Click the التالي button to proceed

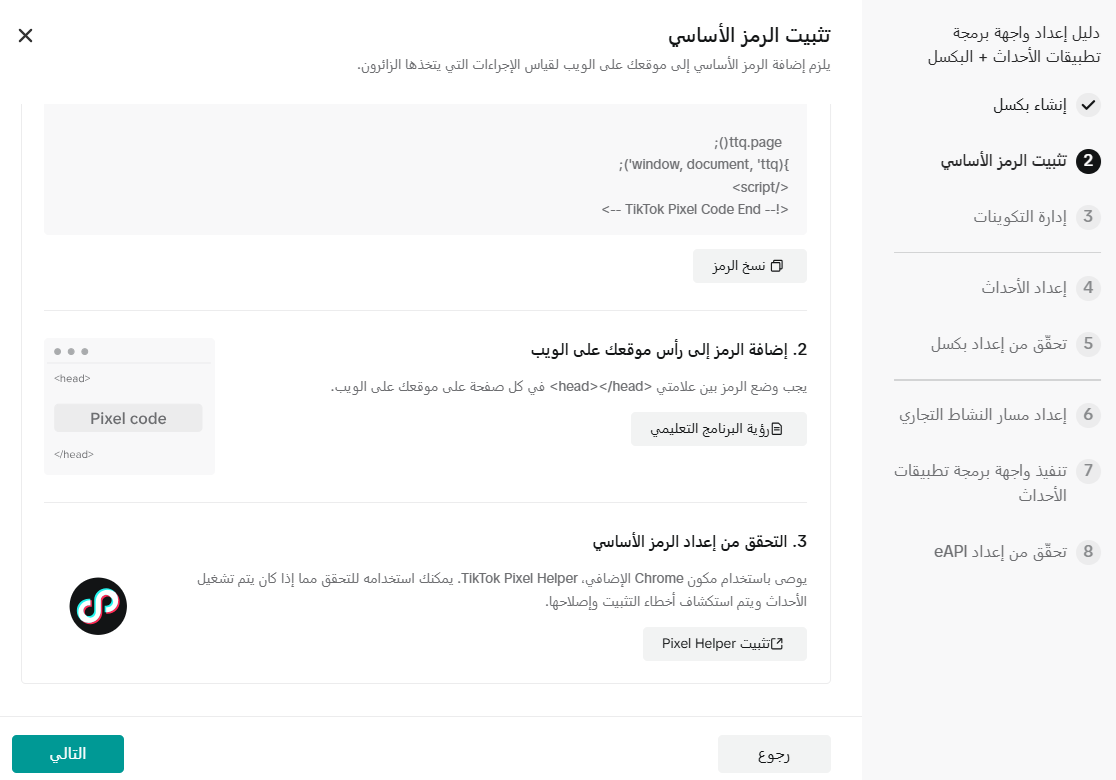tap(68, 753)
